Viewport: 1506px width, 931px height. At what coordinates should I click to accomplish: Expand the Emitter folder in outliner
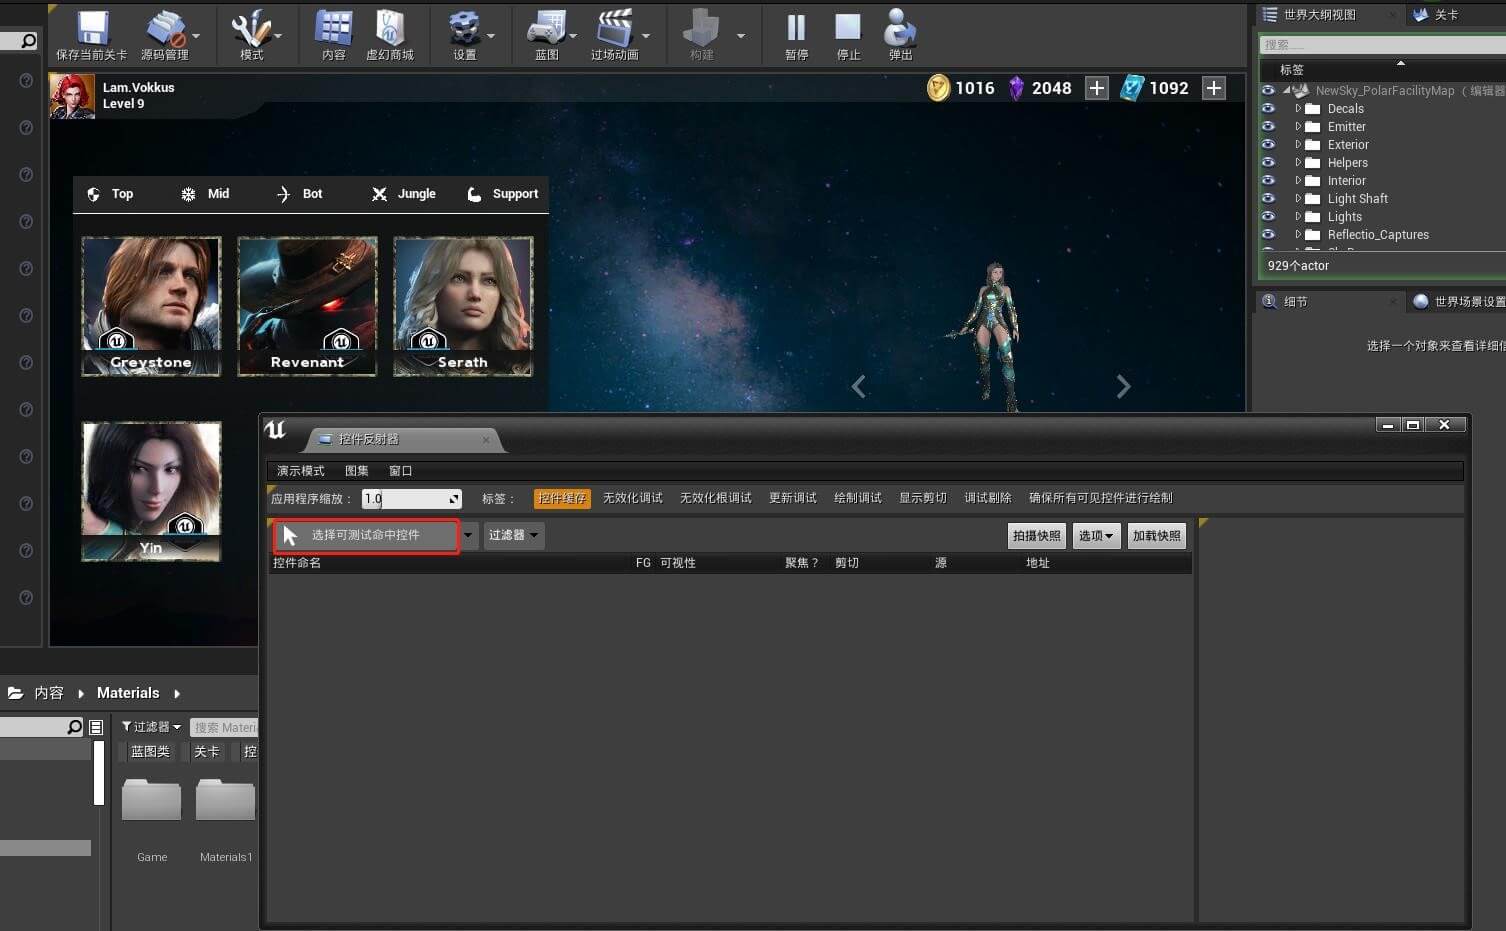tap(1298, 126)
